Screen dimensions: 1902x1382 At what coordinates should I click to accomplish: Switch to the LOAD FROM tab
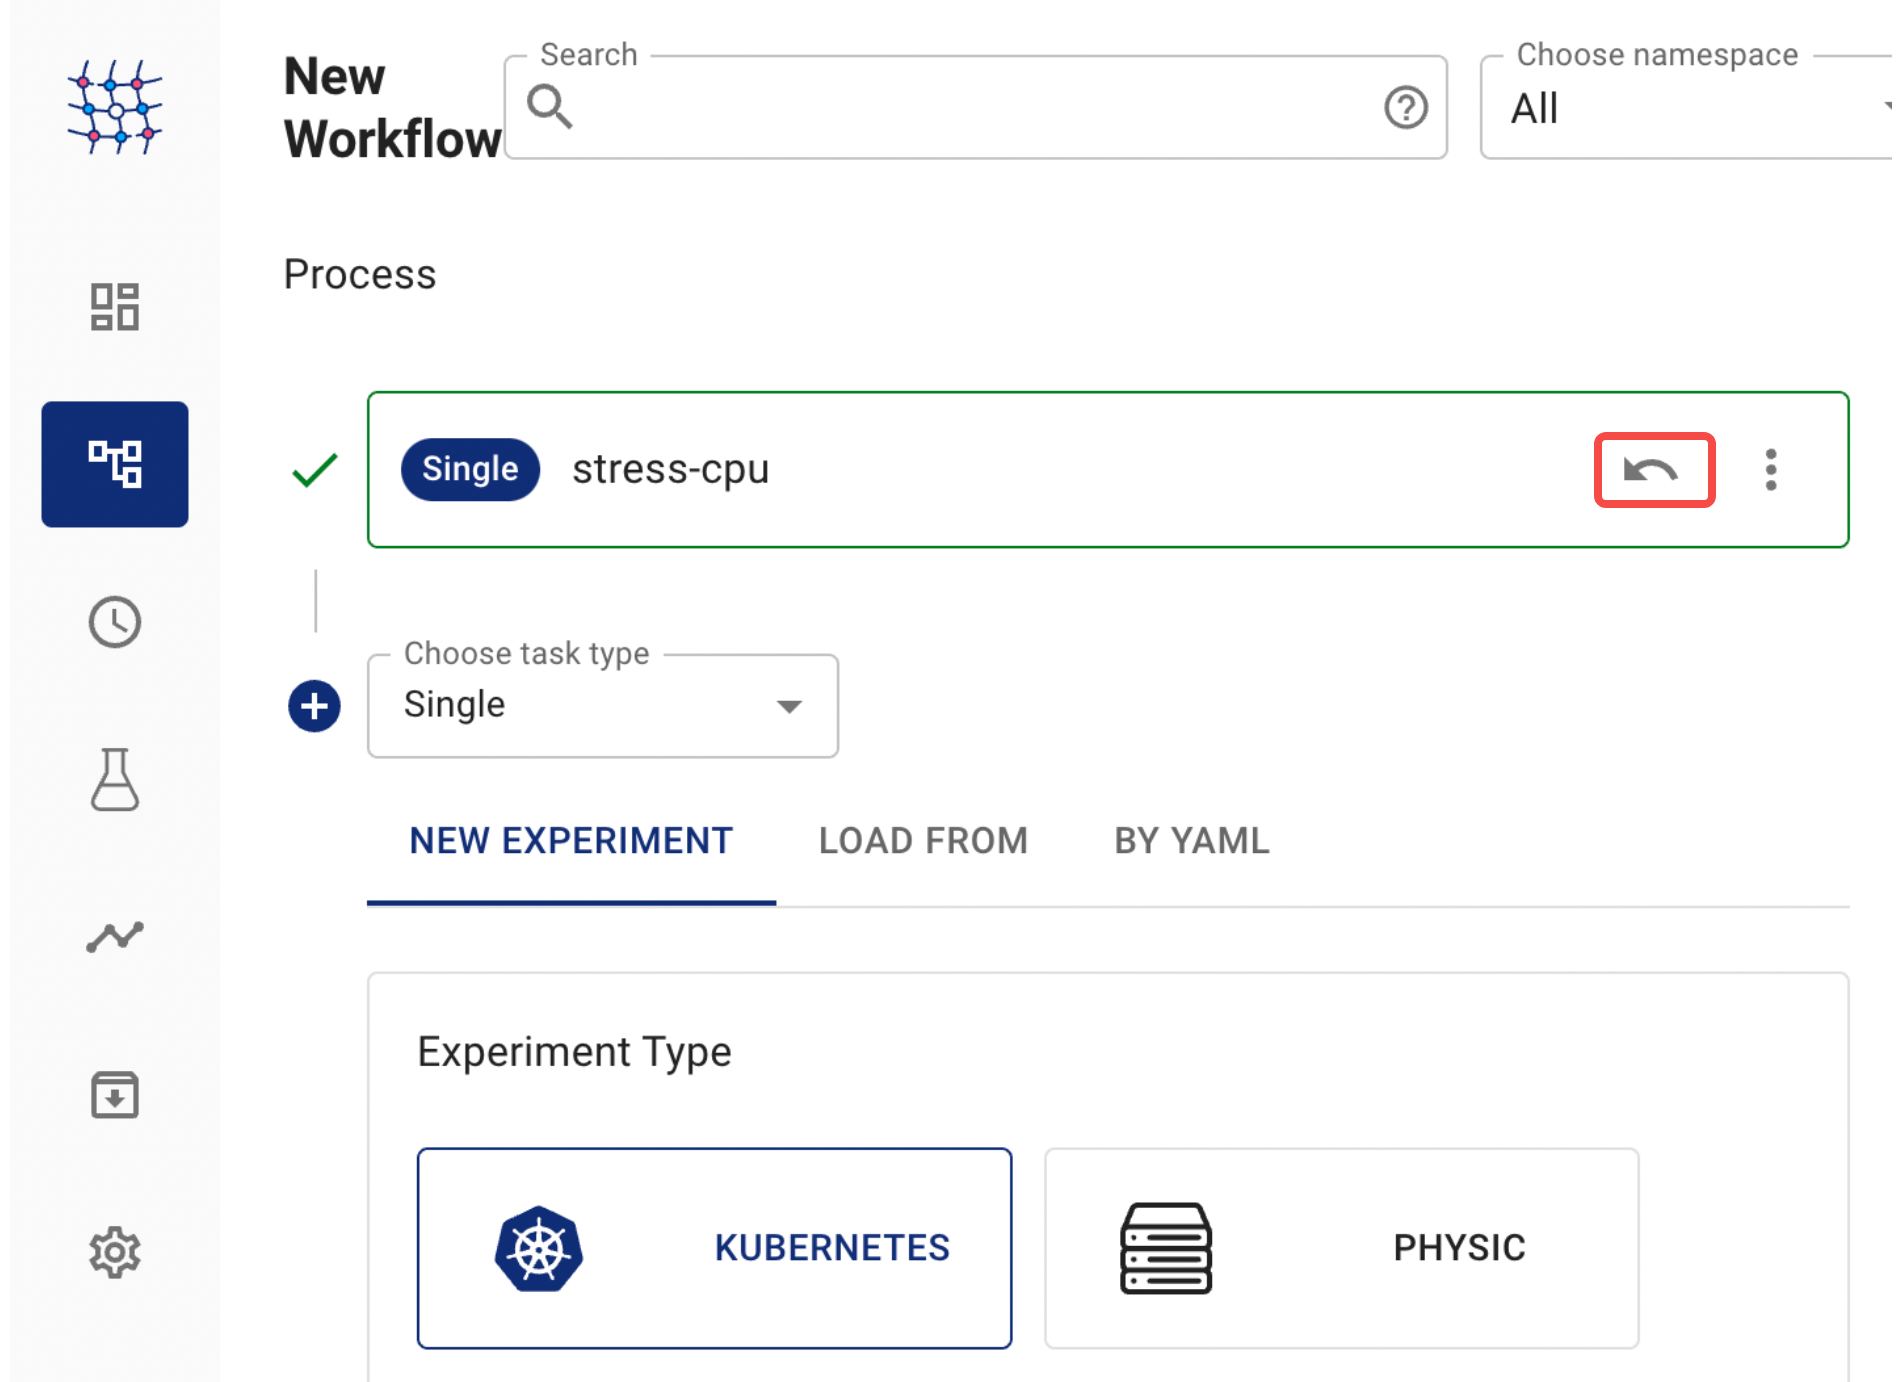point(922,841)
